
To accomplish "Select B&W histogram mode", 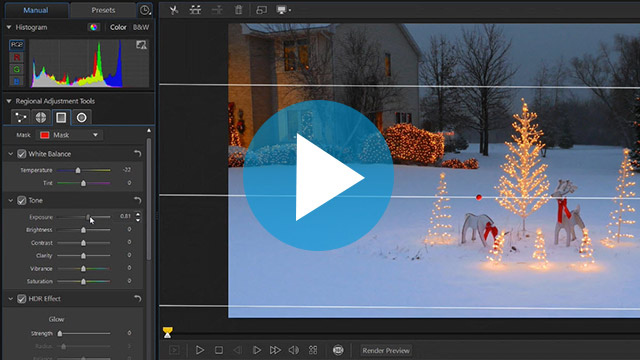I will 141,27.
